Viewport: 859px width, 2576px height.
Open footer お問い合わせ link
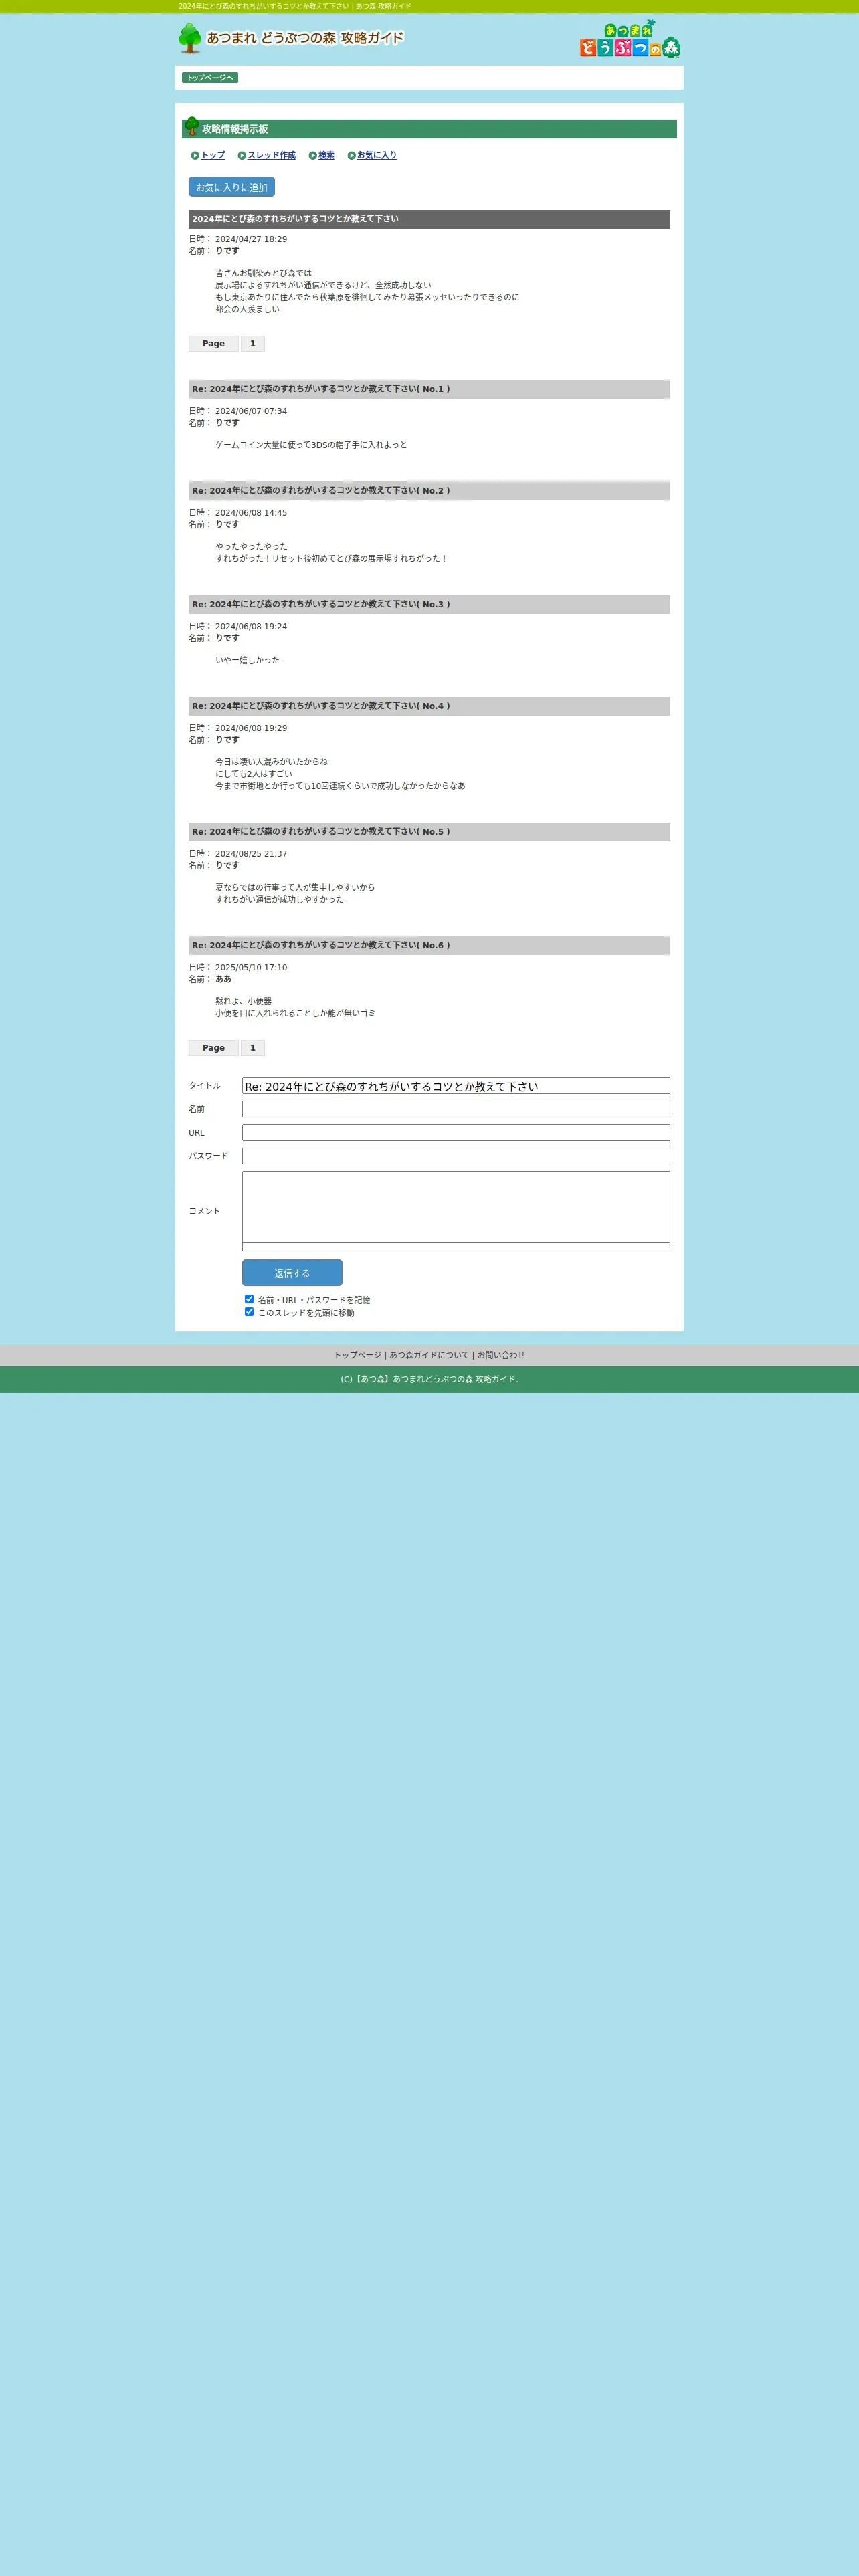click(x=501, y=1356)
